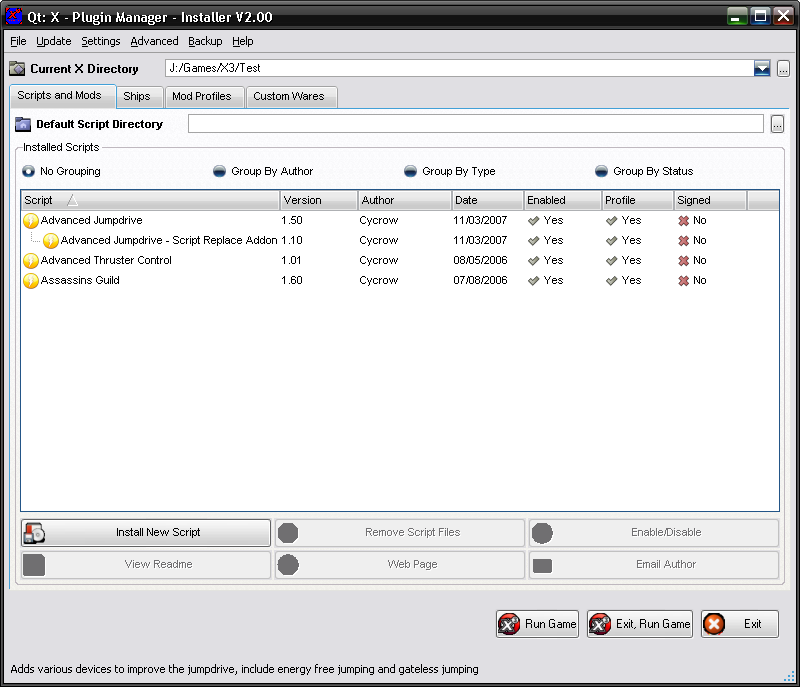Viewport: 800px width, 687px height.
Task: Open the Update menu
Action: pyautogui.click(x=54, y=41)
